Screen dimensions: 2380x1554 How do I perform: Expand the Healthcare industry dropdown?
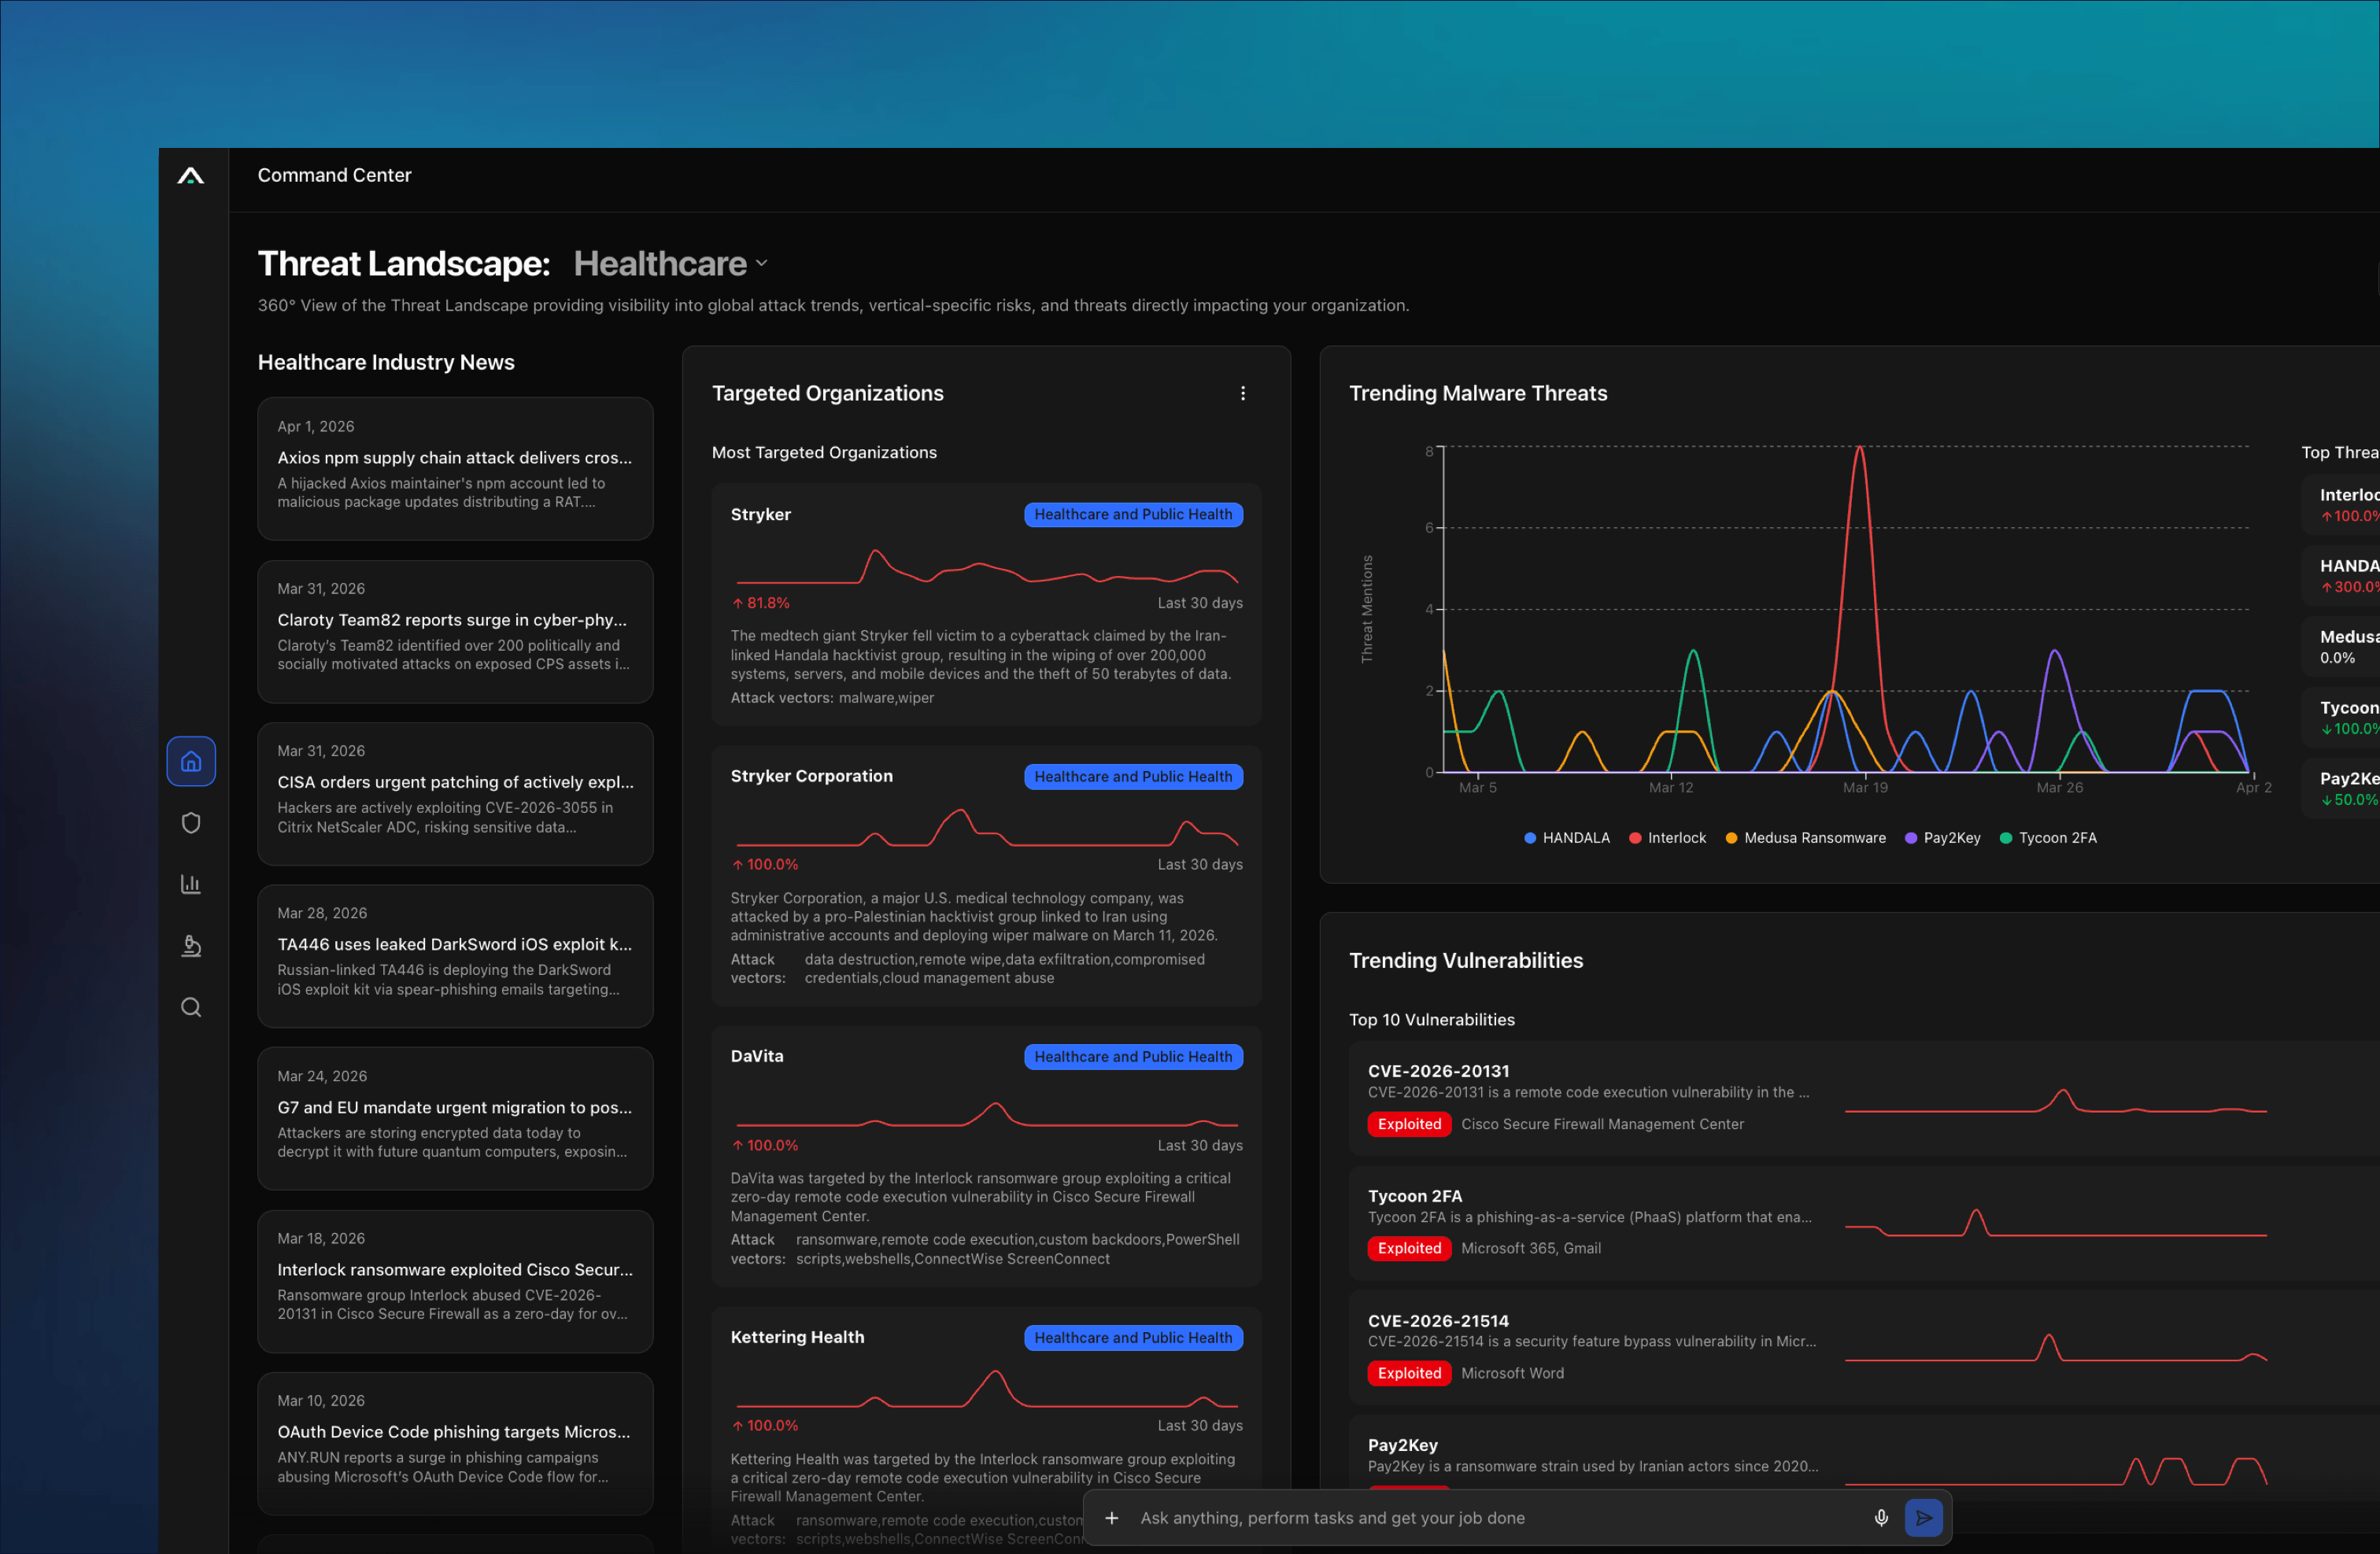pyautogui.click(x=670, y=264)
